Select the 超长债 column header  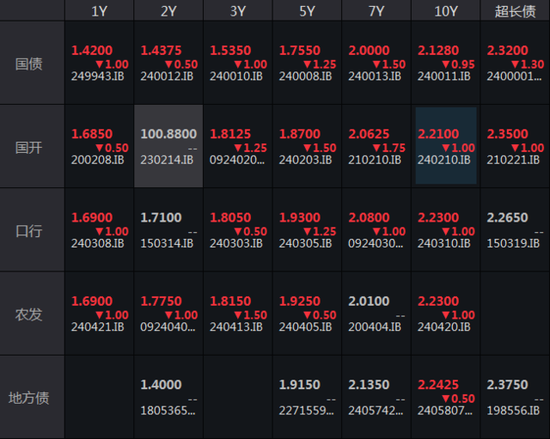click(x=515, y=11)
